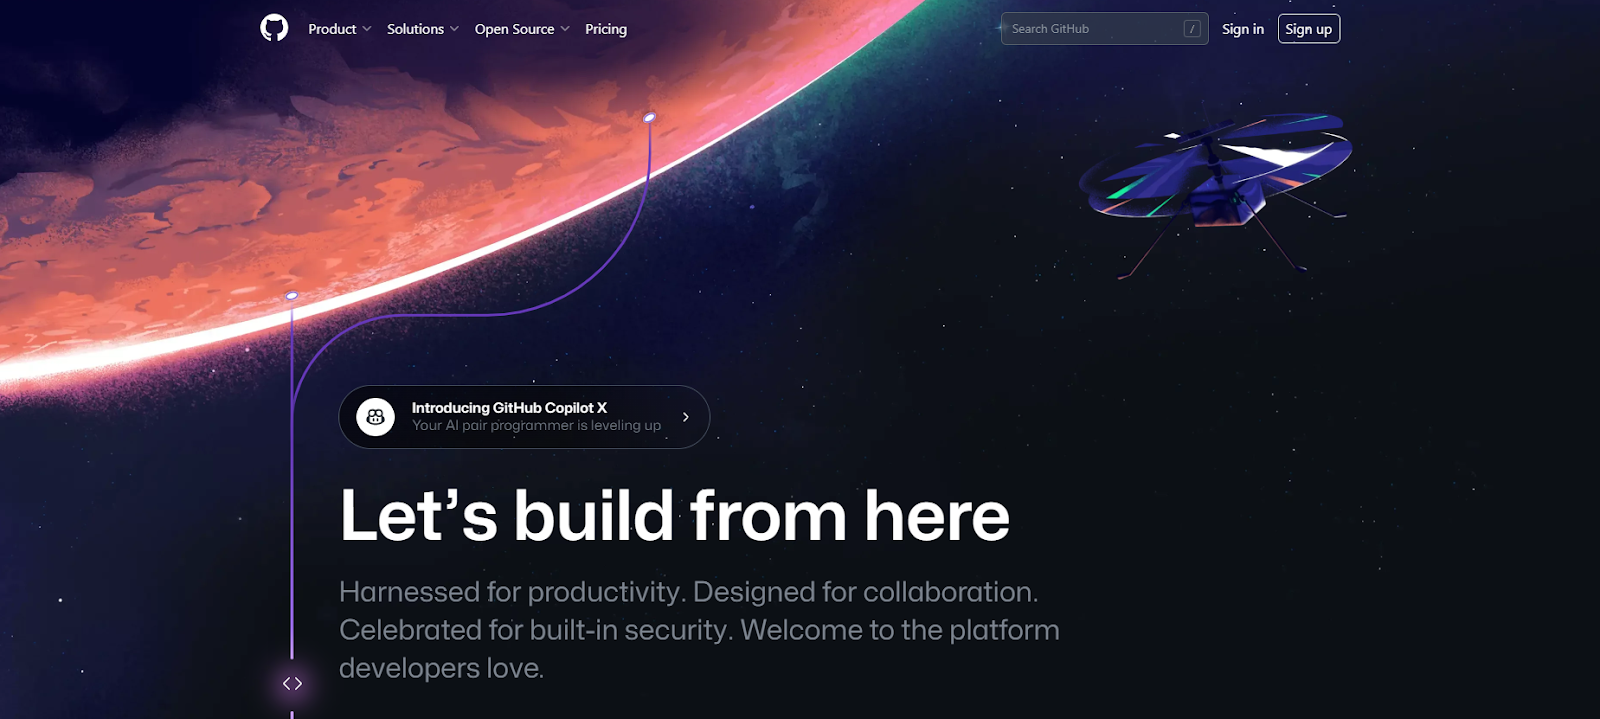Click the lower glowing node near the planet edge
The width and height of the screenshot is (1600, 719).
(x=292, y=296)
